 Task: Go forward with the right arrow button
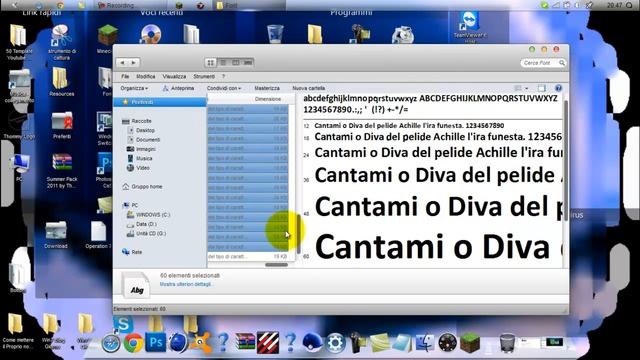point(133,62)
